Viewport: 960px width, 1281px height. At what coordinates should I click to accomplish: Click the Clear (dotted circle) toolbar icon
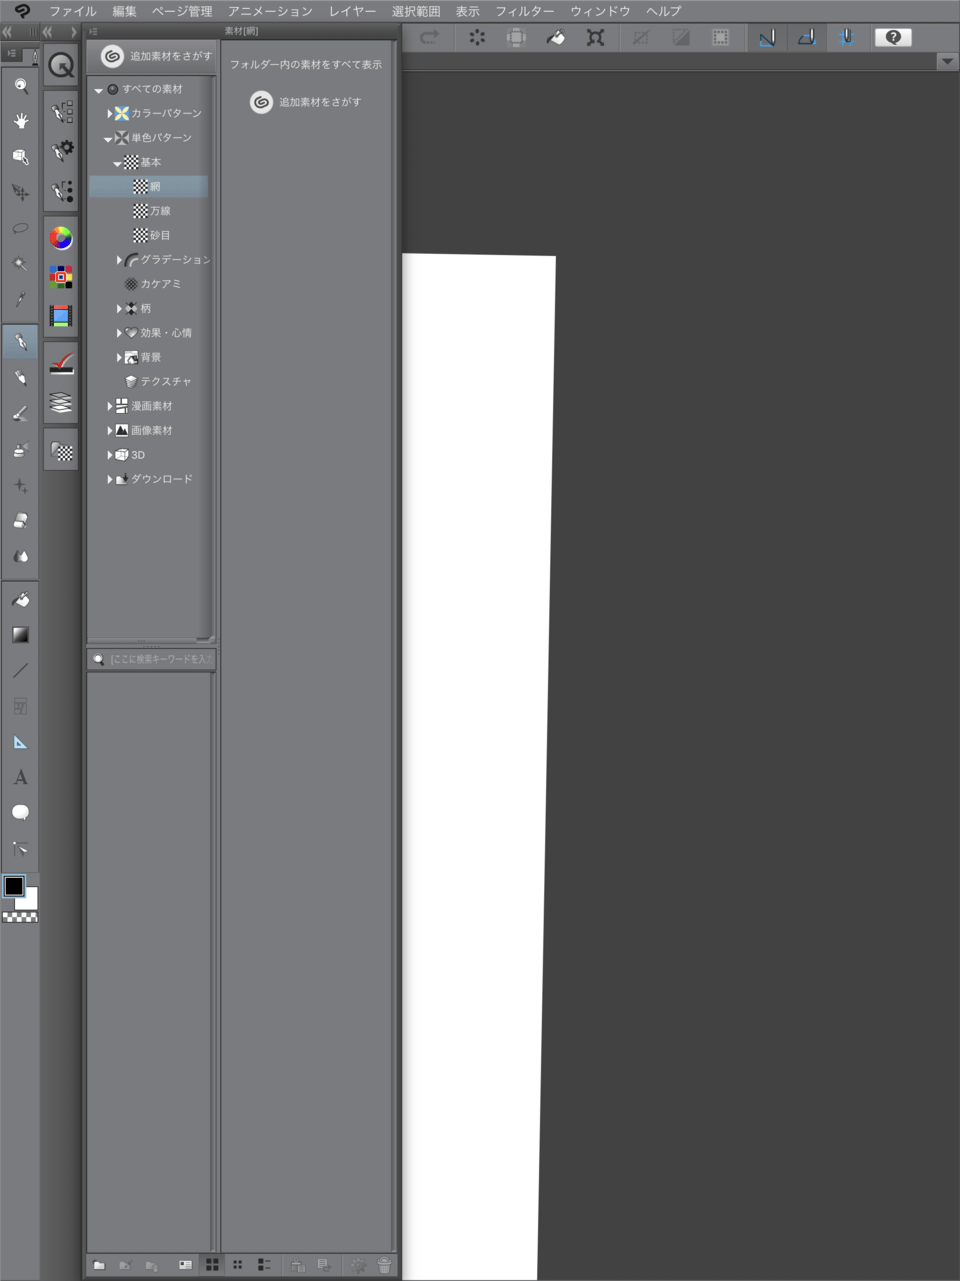[x=477, y=38]
